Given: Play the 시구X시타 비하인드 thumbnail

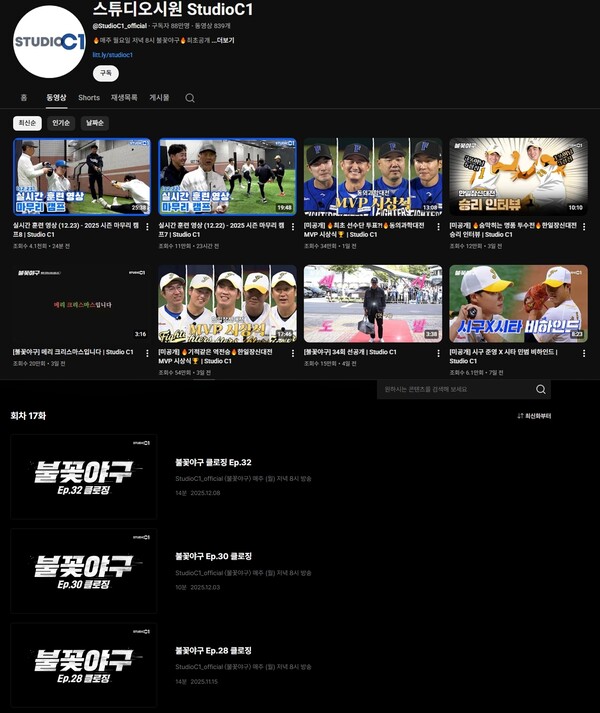Looking at the screenshot, I should 519,304.
